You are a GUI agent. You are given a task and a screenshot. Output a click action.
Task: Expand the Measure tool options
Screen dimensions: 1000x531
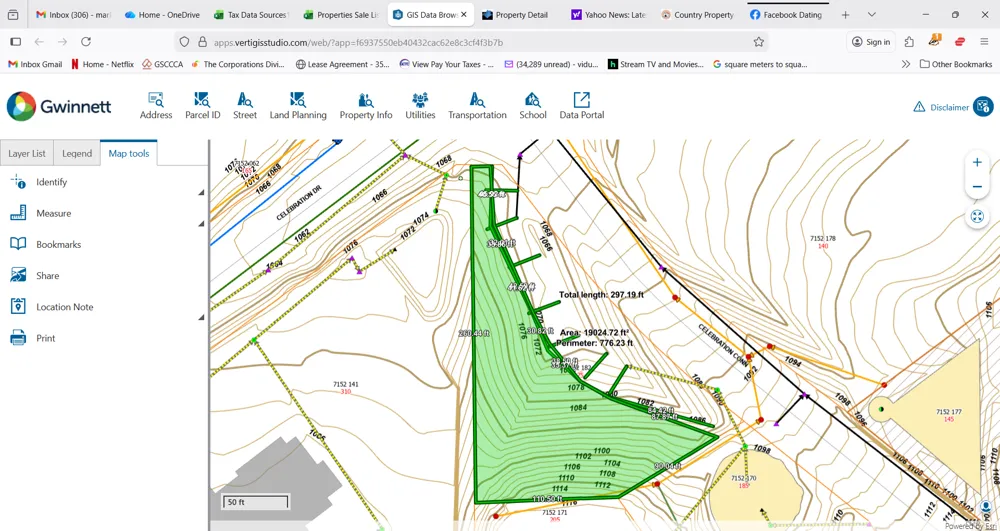point(201,224)
